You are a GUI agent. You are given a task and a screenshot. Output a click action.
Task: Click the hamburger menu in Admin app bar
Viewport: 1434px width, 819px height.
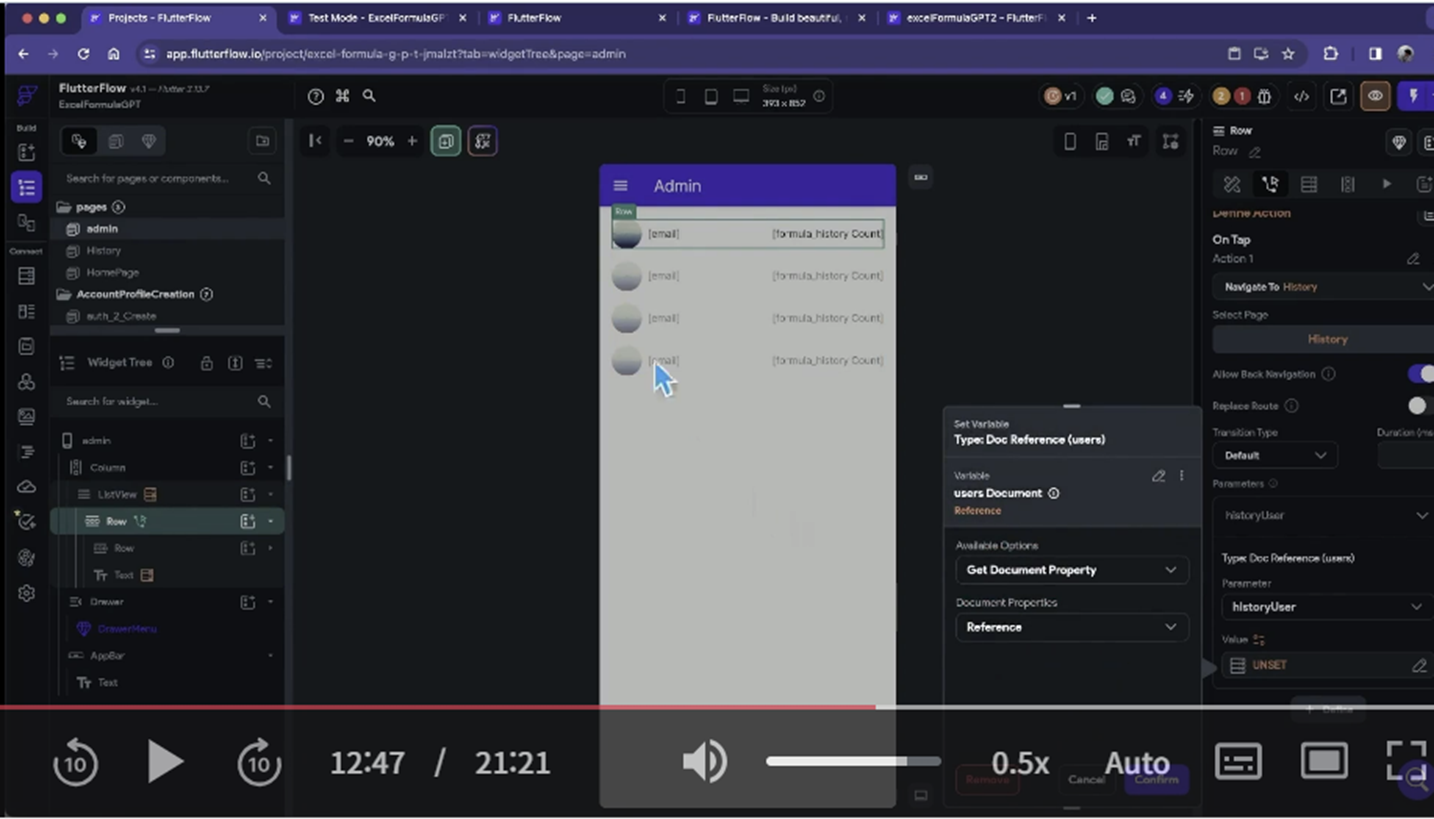[620, 186]
